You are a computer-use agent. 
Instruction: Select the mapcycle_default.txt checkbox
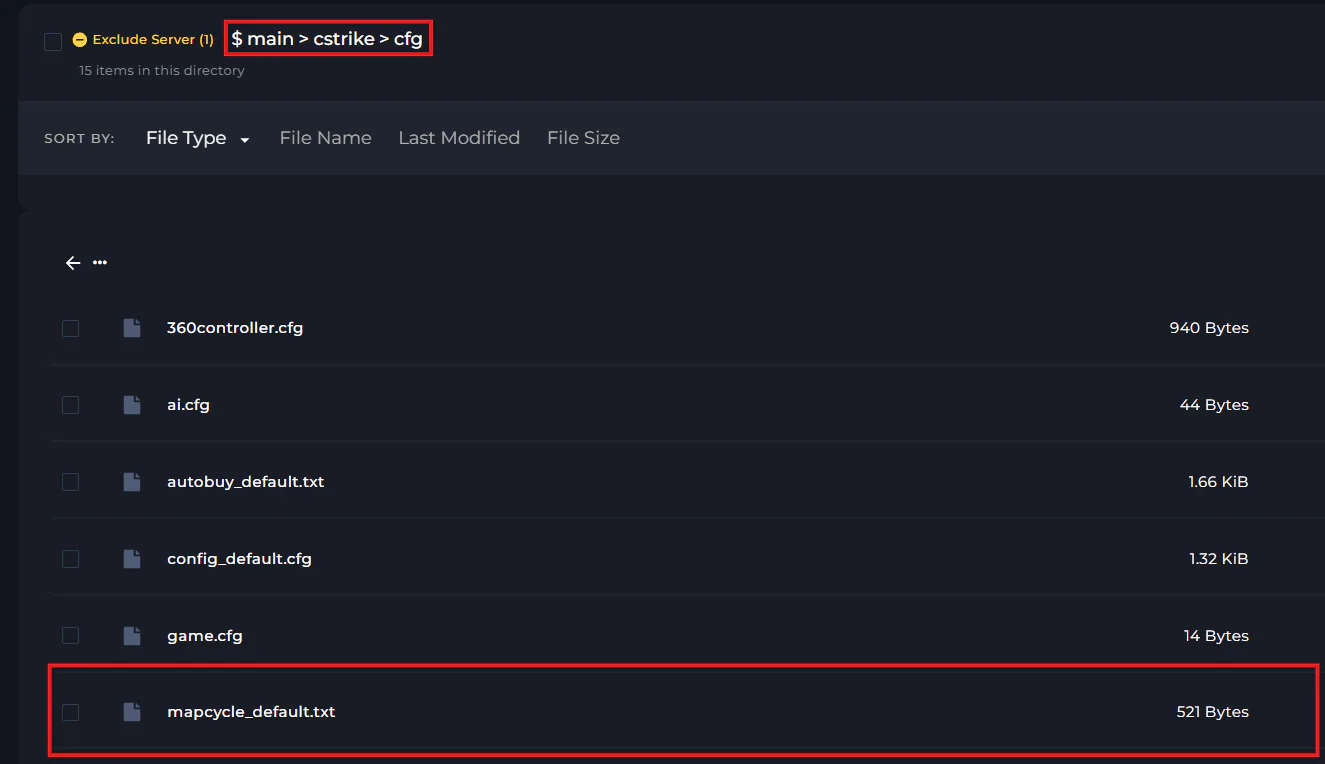[x=70, y=712]
